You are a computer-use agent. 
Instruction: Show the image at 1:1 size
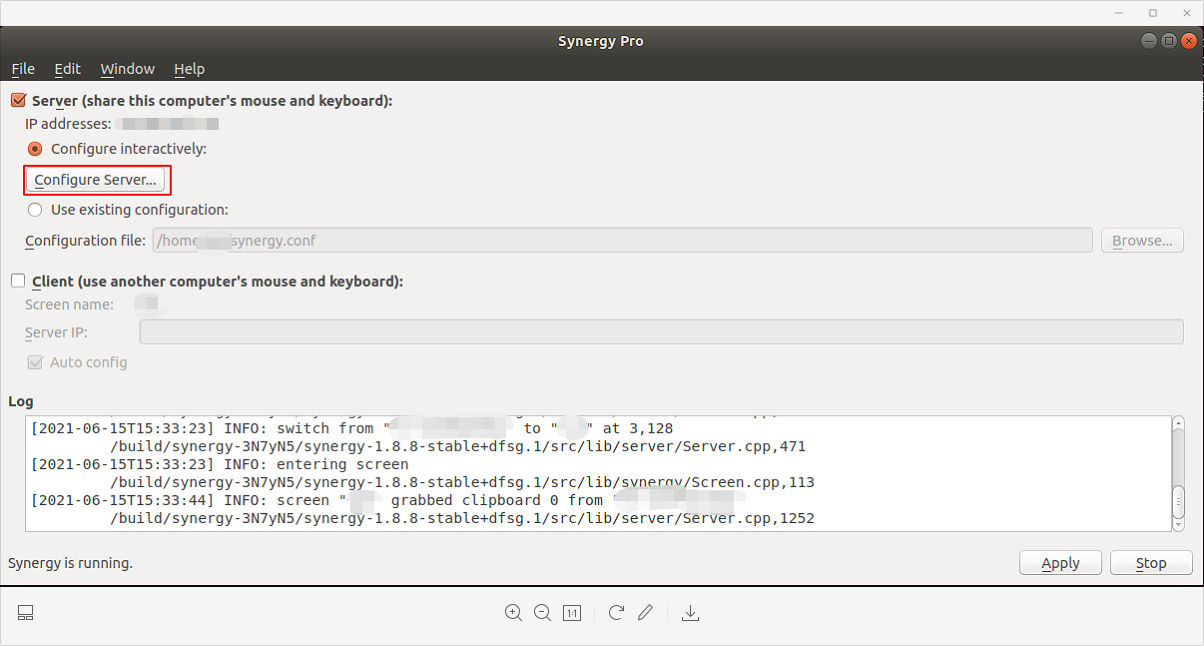572,613
